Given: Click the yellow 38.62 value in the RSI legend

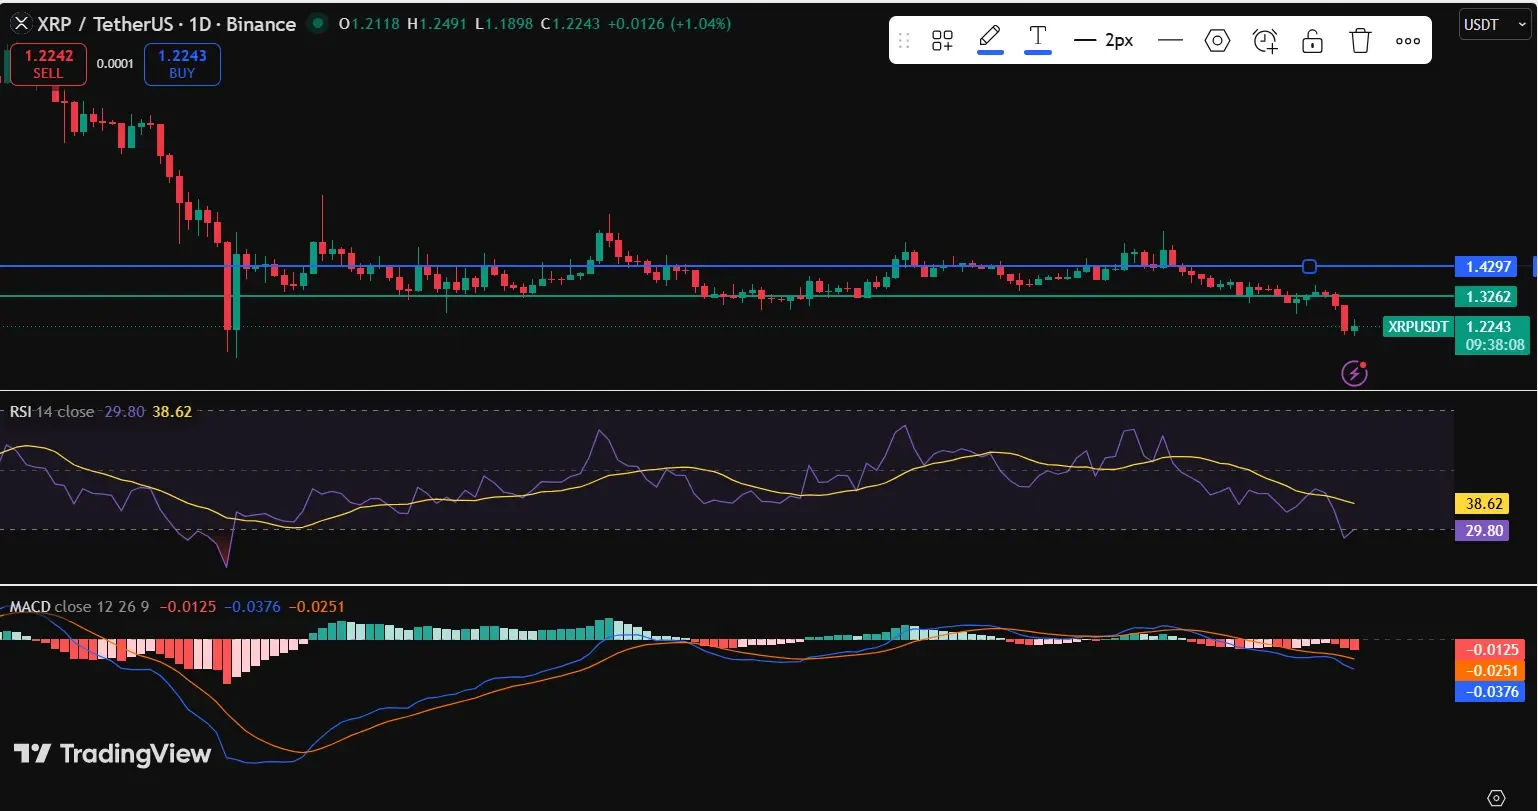Looking at the screenshot, I should click(x=172, y=411).
